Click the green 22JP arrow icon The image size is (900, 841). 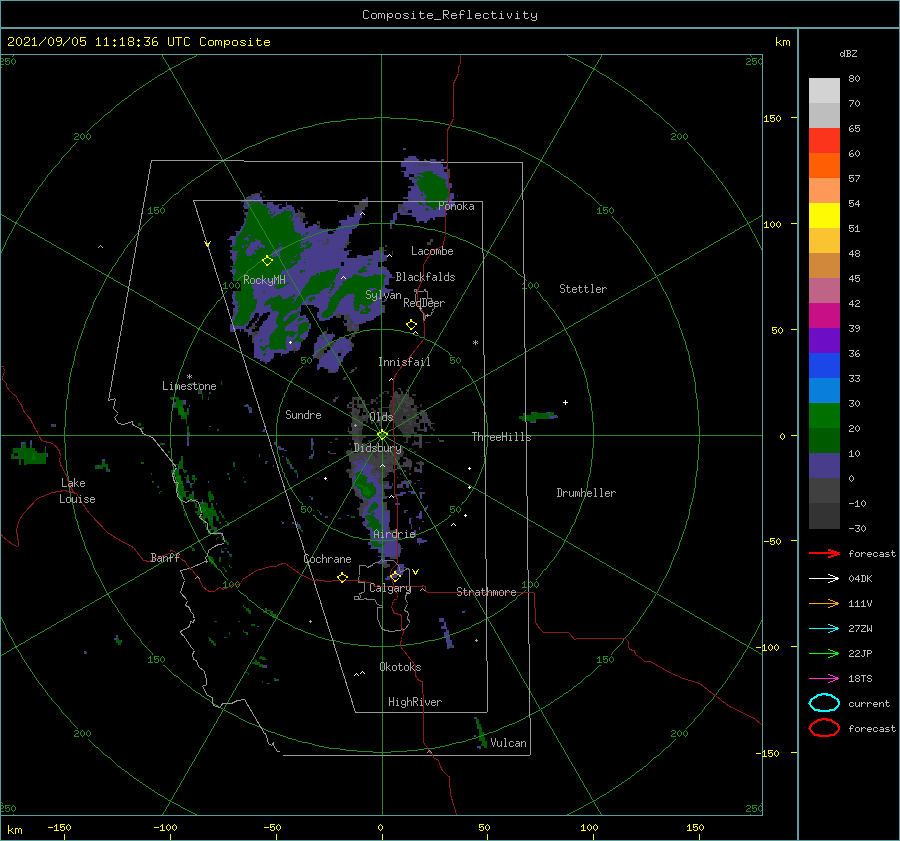click(x=824, y=653)
